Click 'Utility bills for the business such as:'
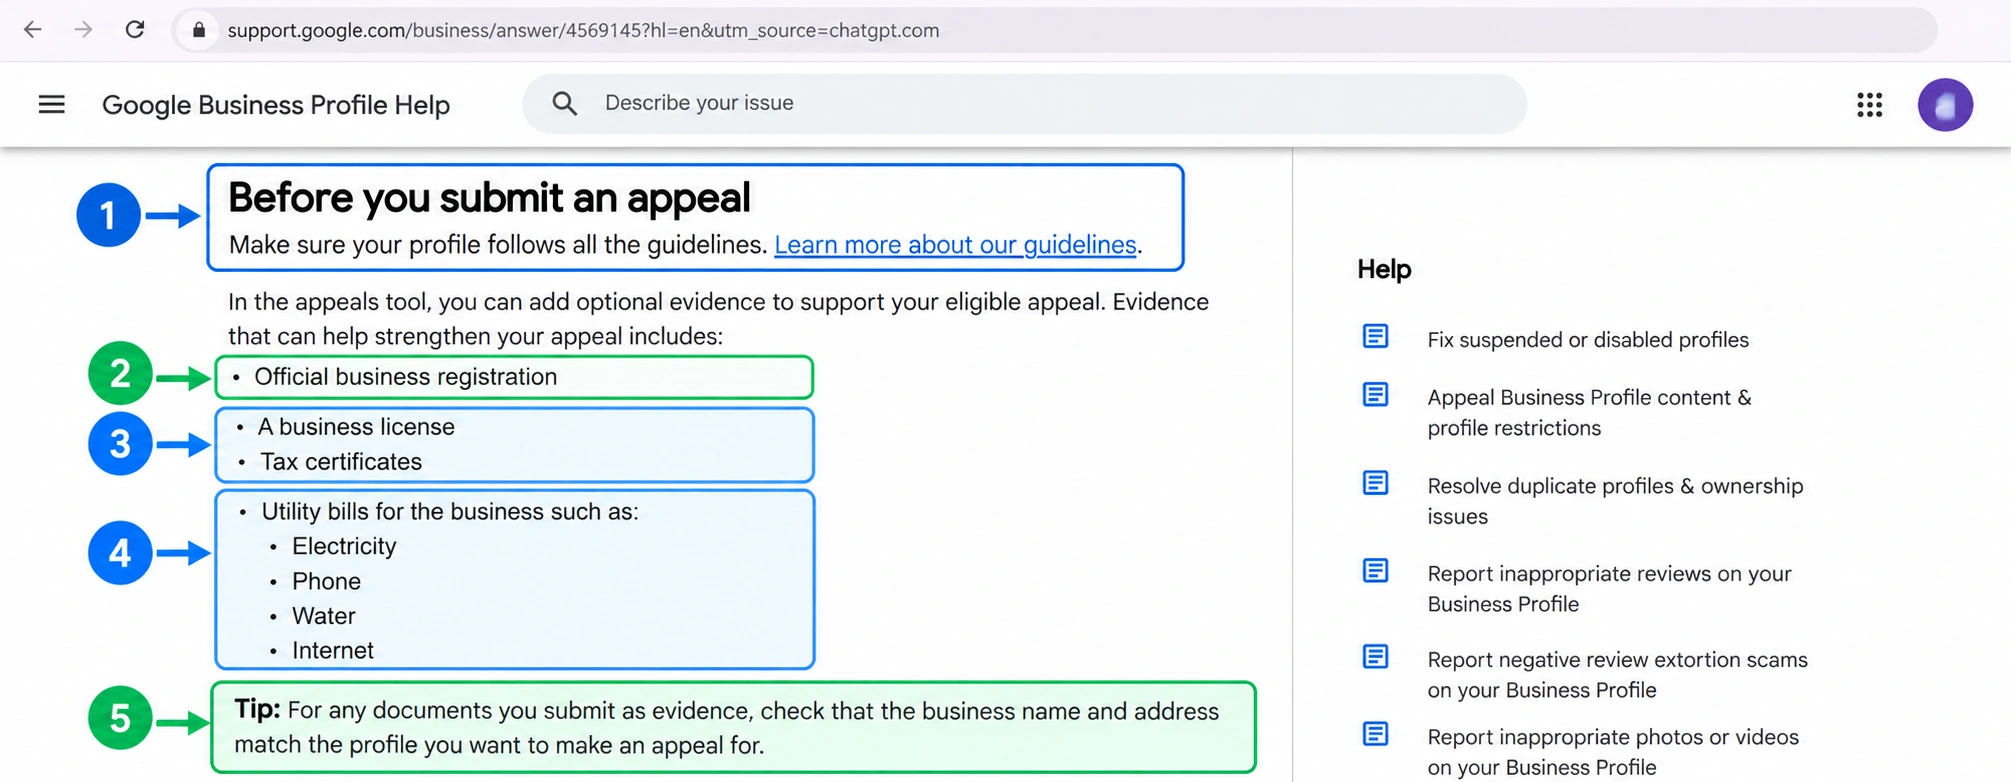The width and height of the screenshot is (2011, 782). click(x=450, y=512)
